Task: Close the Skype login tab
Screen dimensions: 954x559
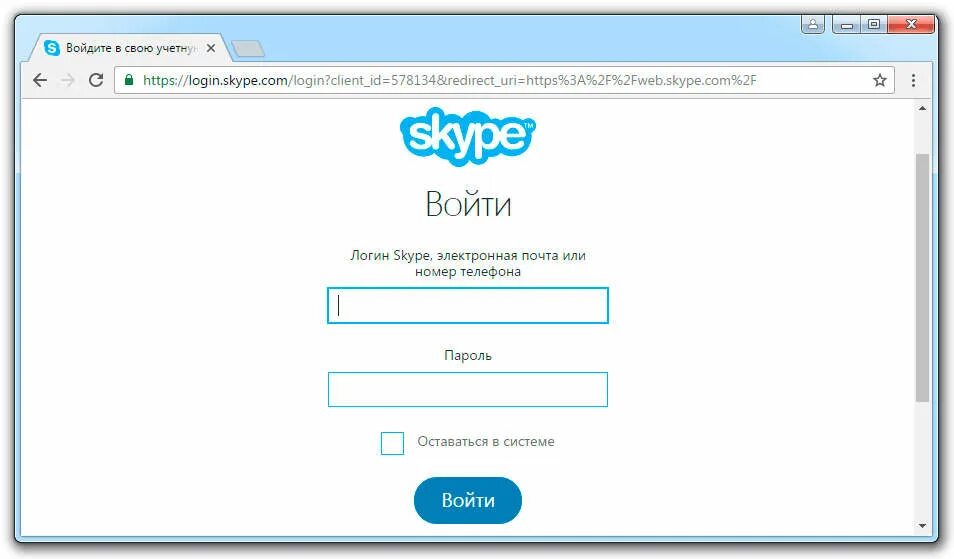Action: pos(211,48)
